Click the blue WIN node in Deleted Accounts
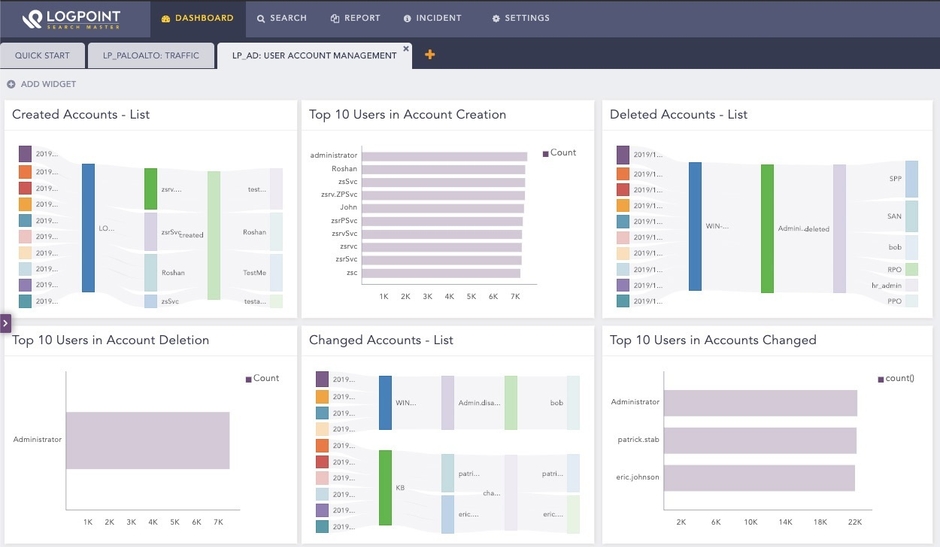Screen dimensions: 940x547 tap(695, 227)
